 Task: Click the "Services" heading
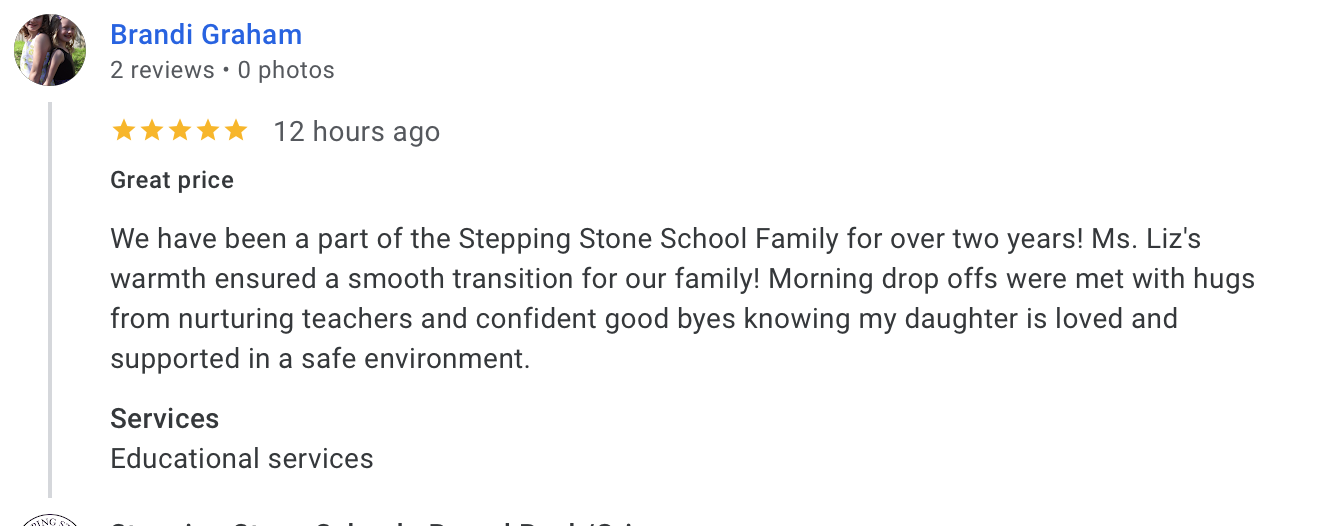165,418
